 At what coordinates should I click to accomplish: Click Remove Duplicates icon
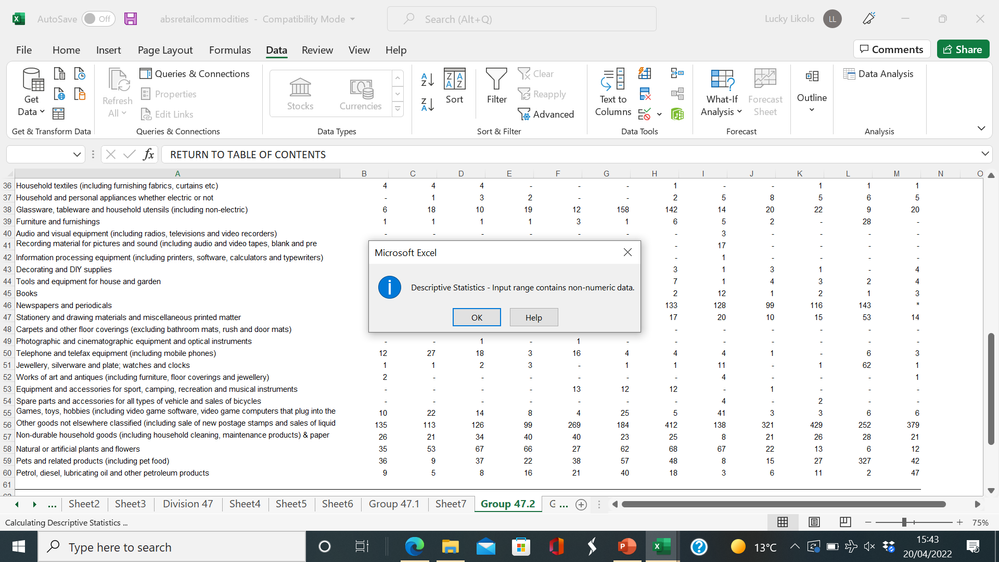[645, 94]
